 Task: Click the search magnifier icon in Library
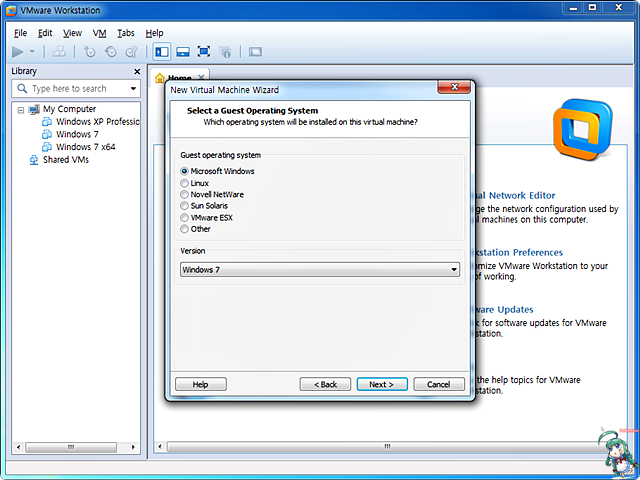(x=22, y=88)
